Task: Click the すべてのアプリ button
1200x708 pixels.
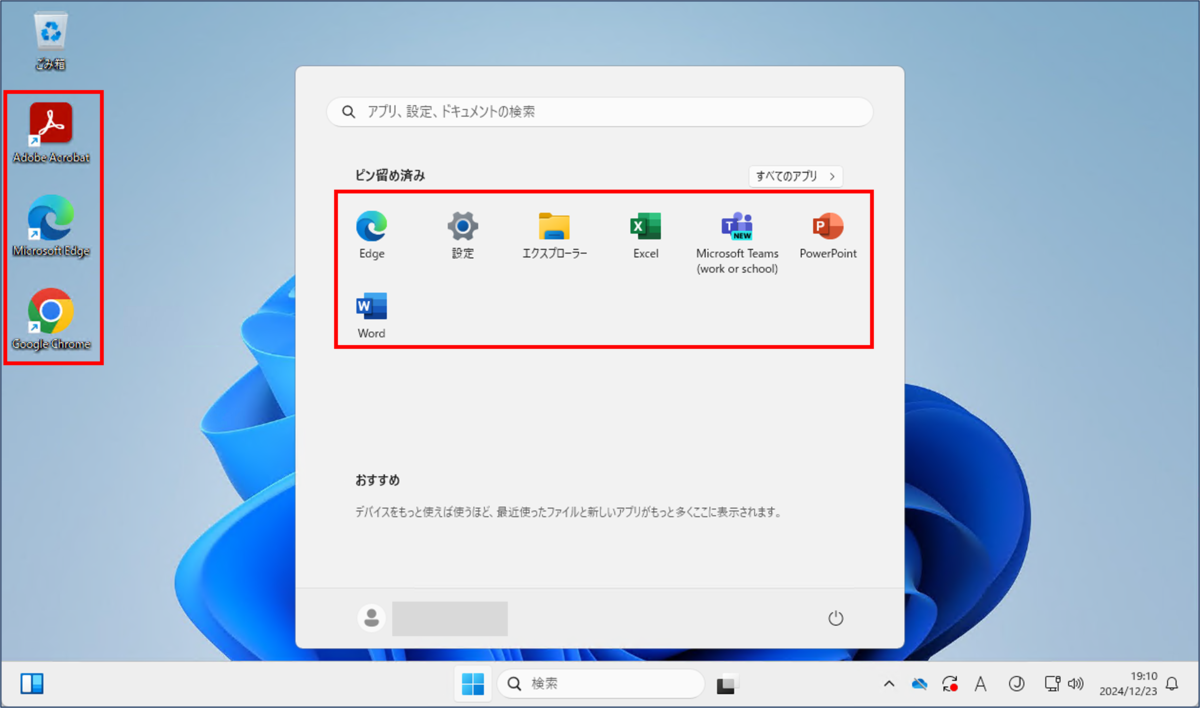Action: (796, 176)
